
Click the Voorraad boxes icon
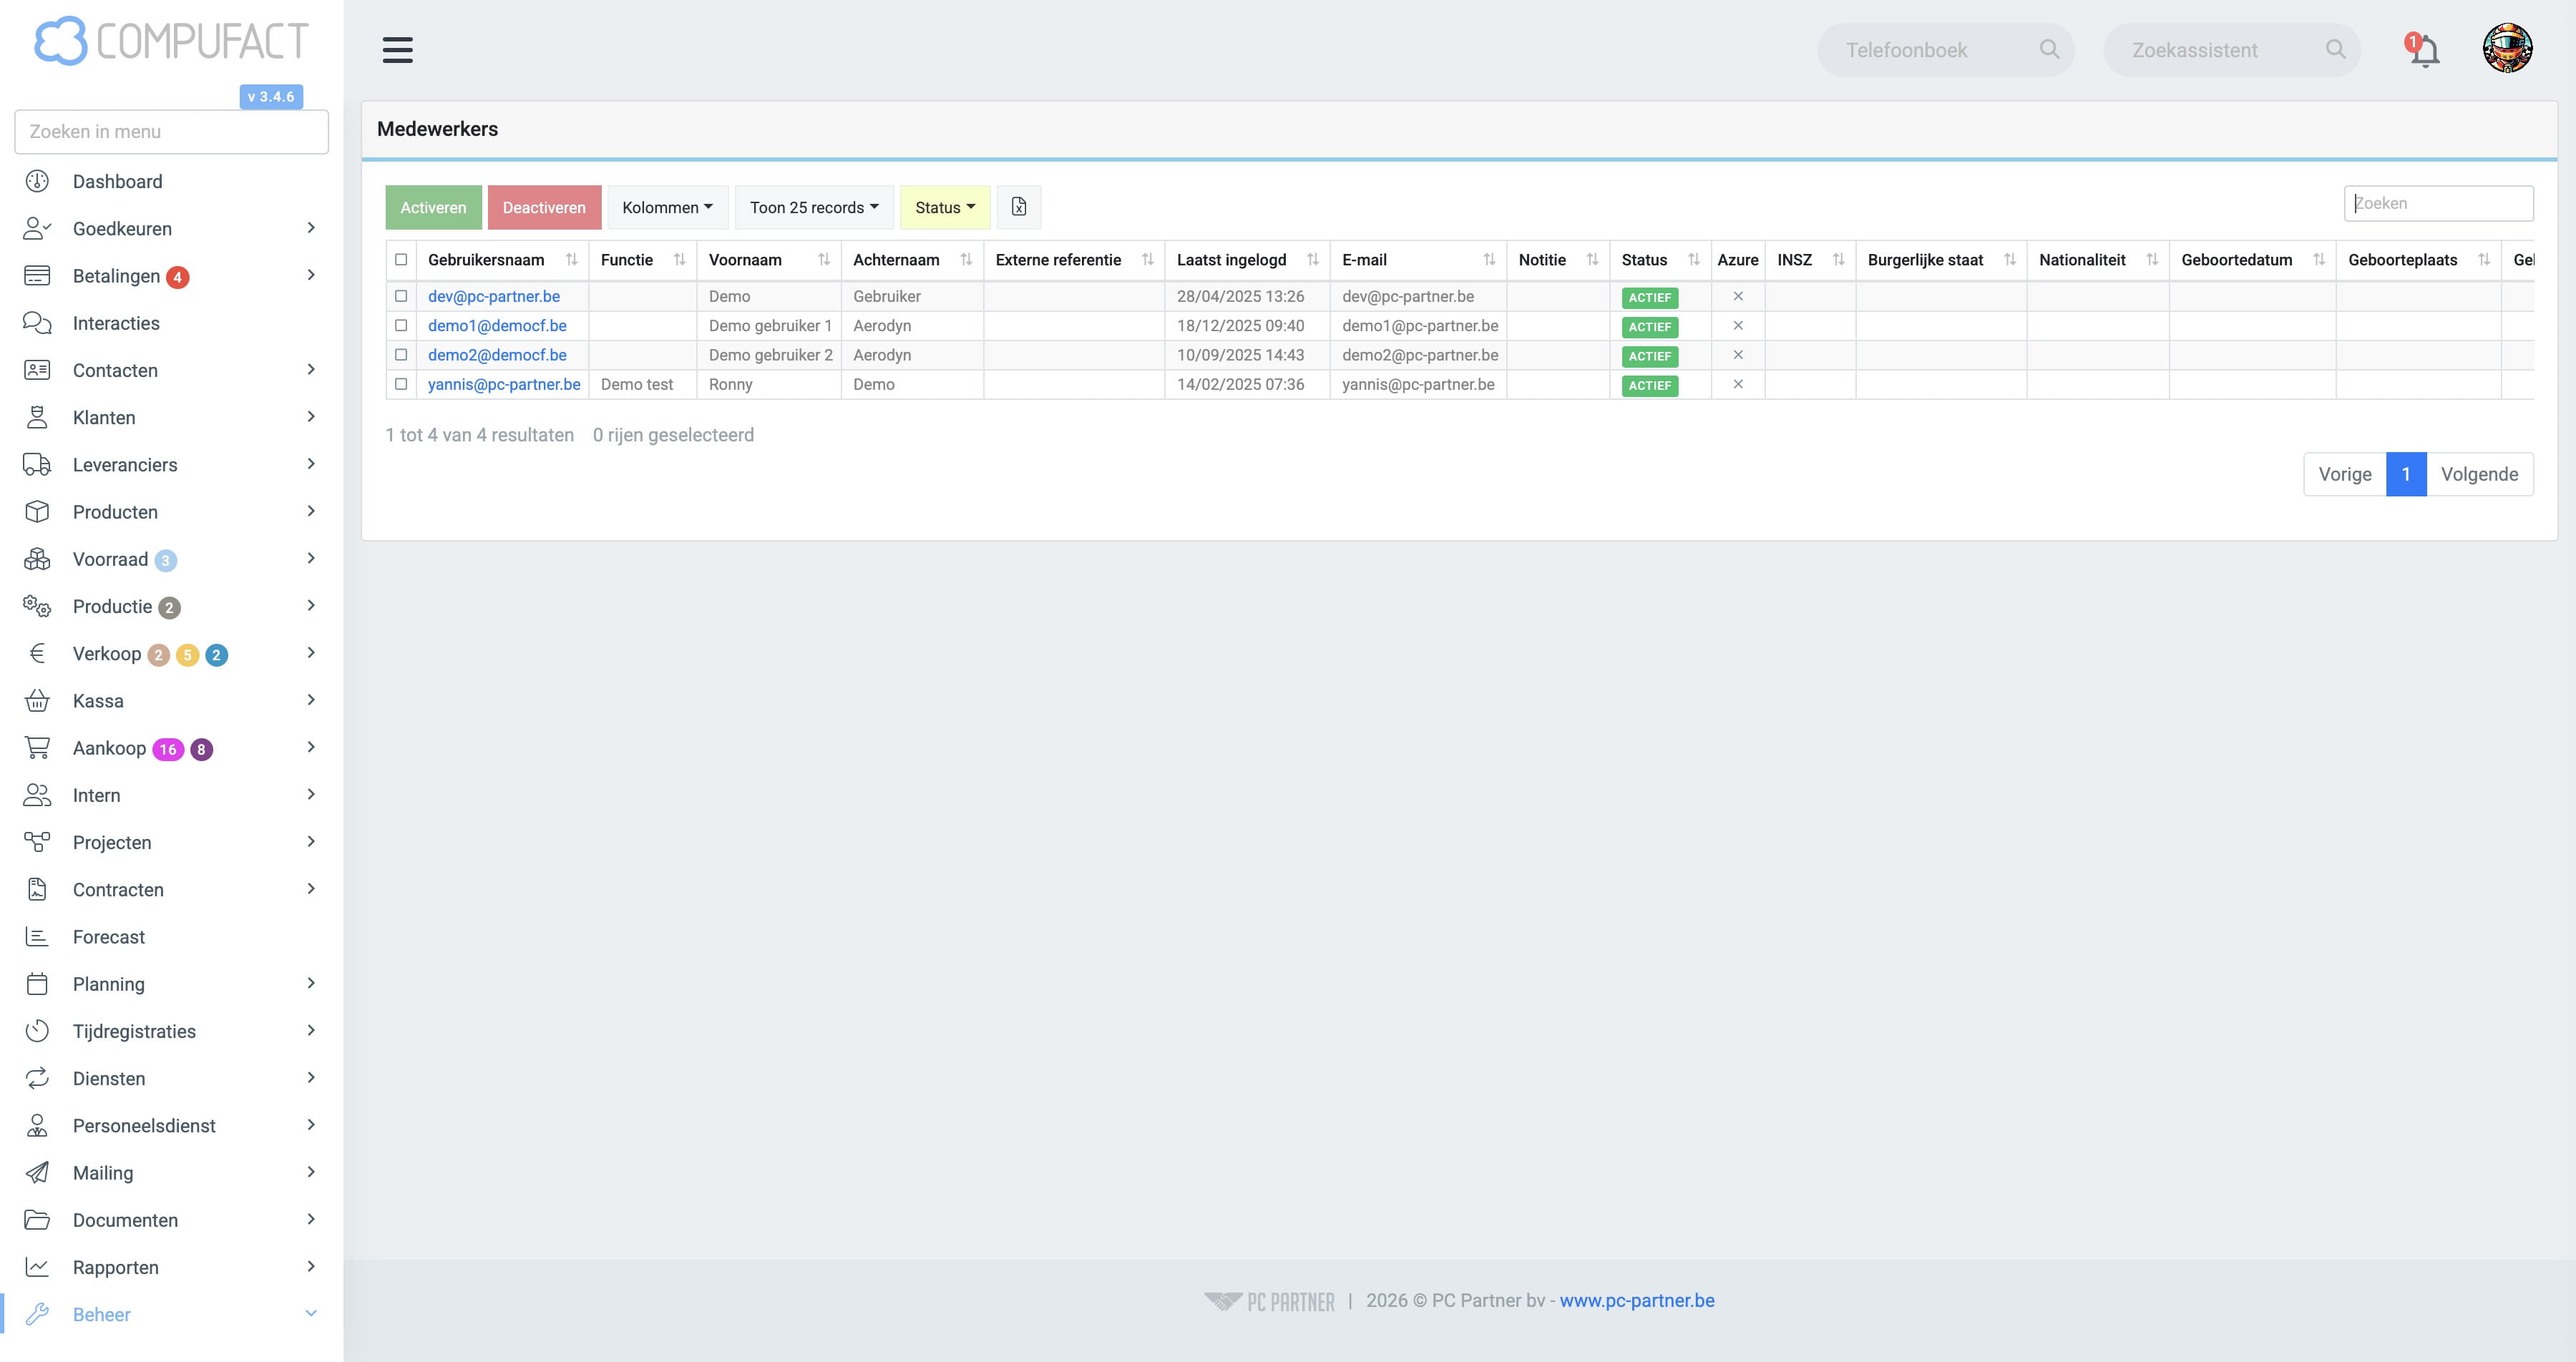point(37,559)
